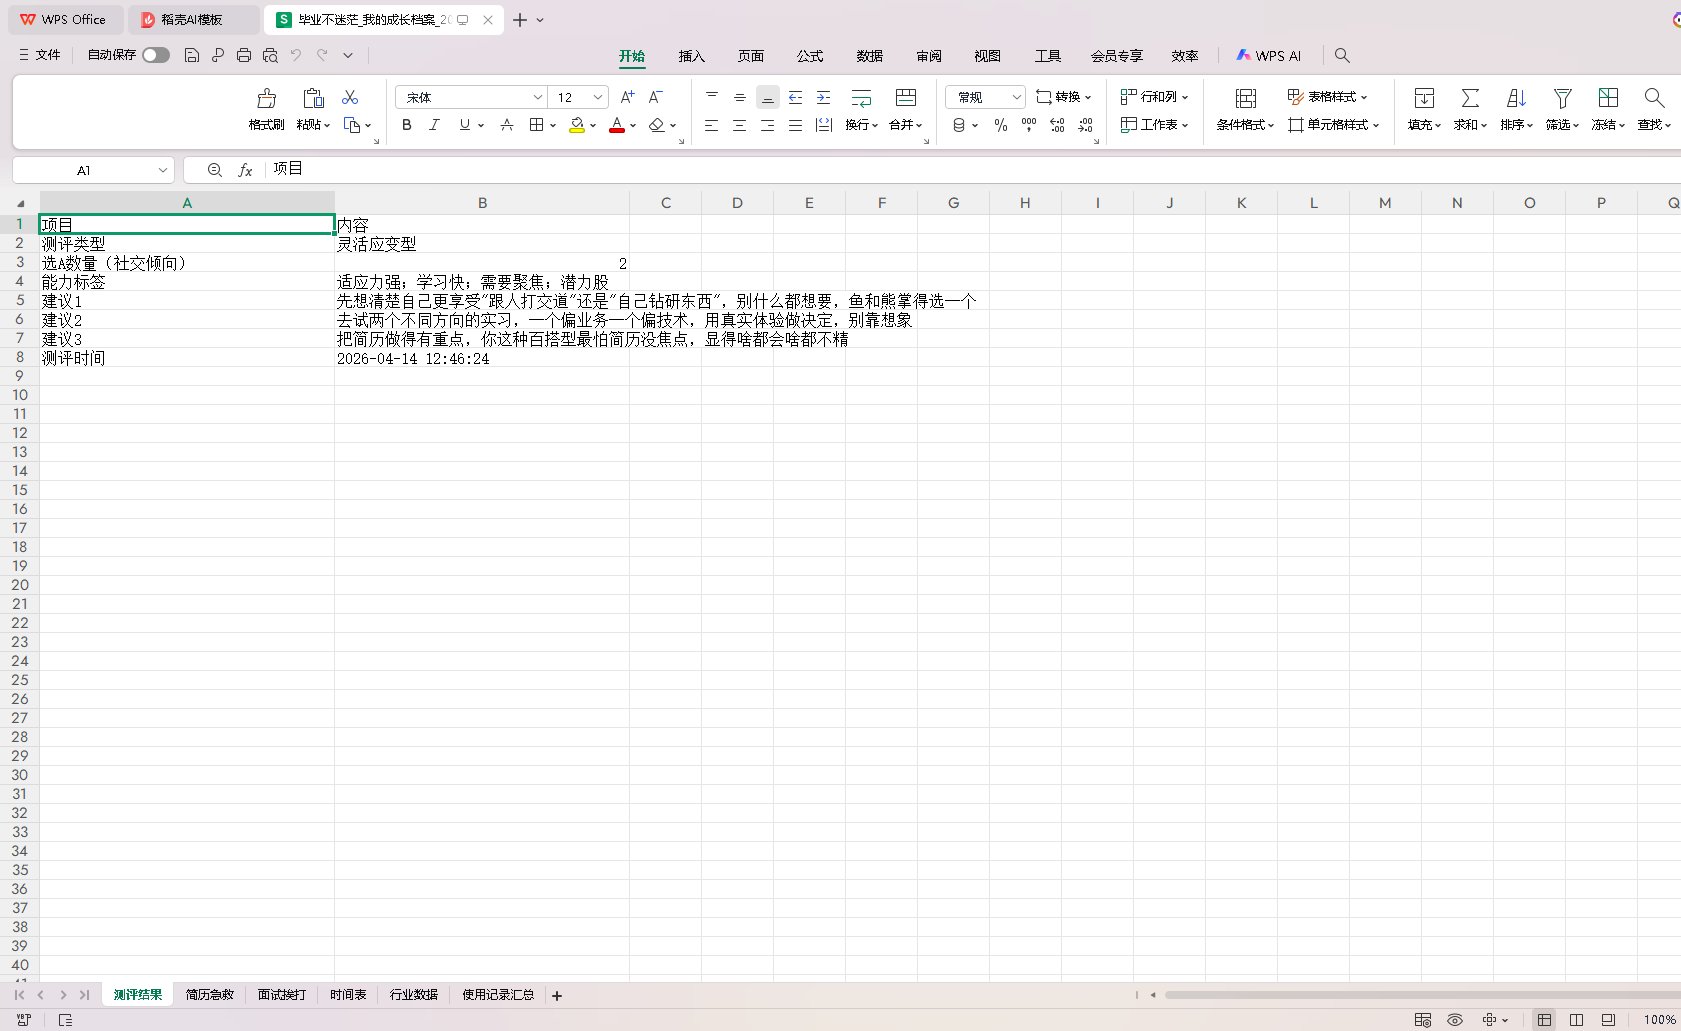Toggle the eye protection mode icon in status bar

[1455, 1020]
